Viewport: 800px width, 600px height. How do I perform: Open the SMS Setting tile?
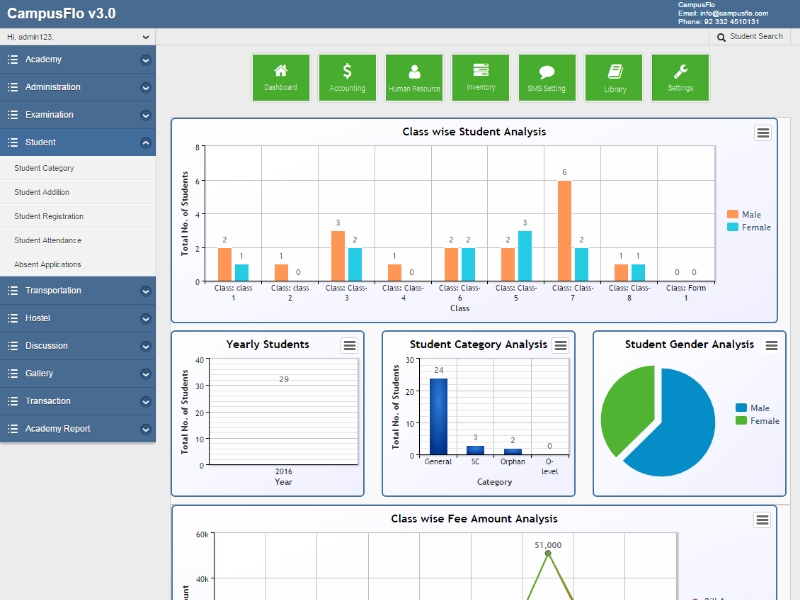click(x=547, y=77)
